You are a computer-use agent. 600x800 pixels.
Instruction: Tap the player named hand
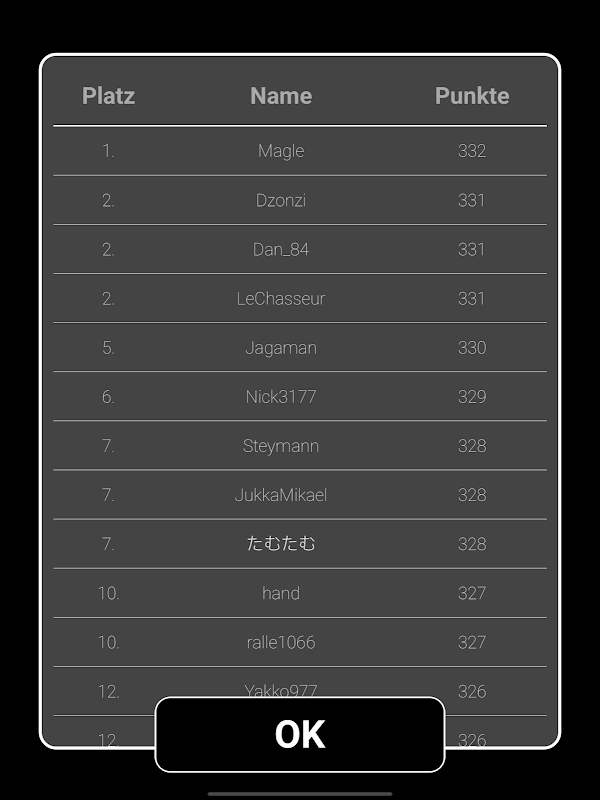[281, 592]
